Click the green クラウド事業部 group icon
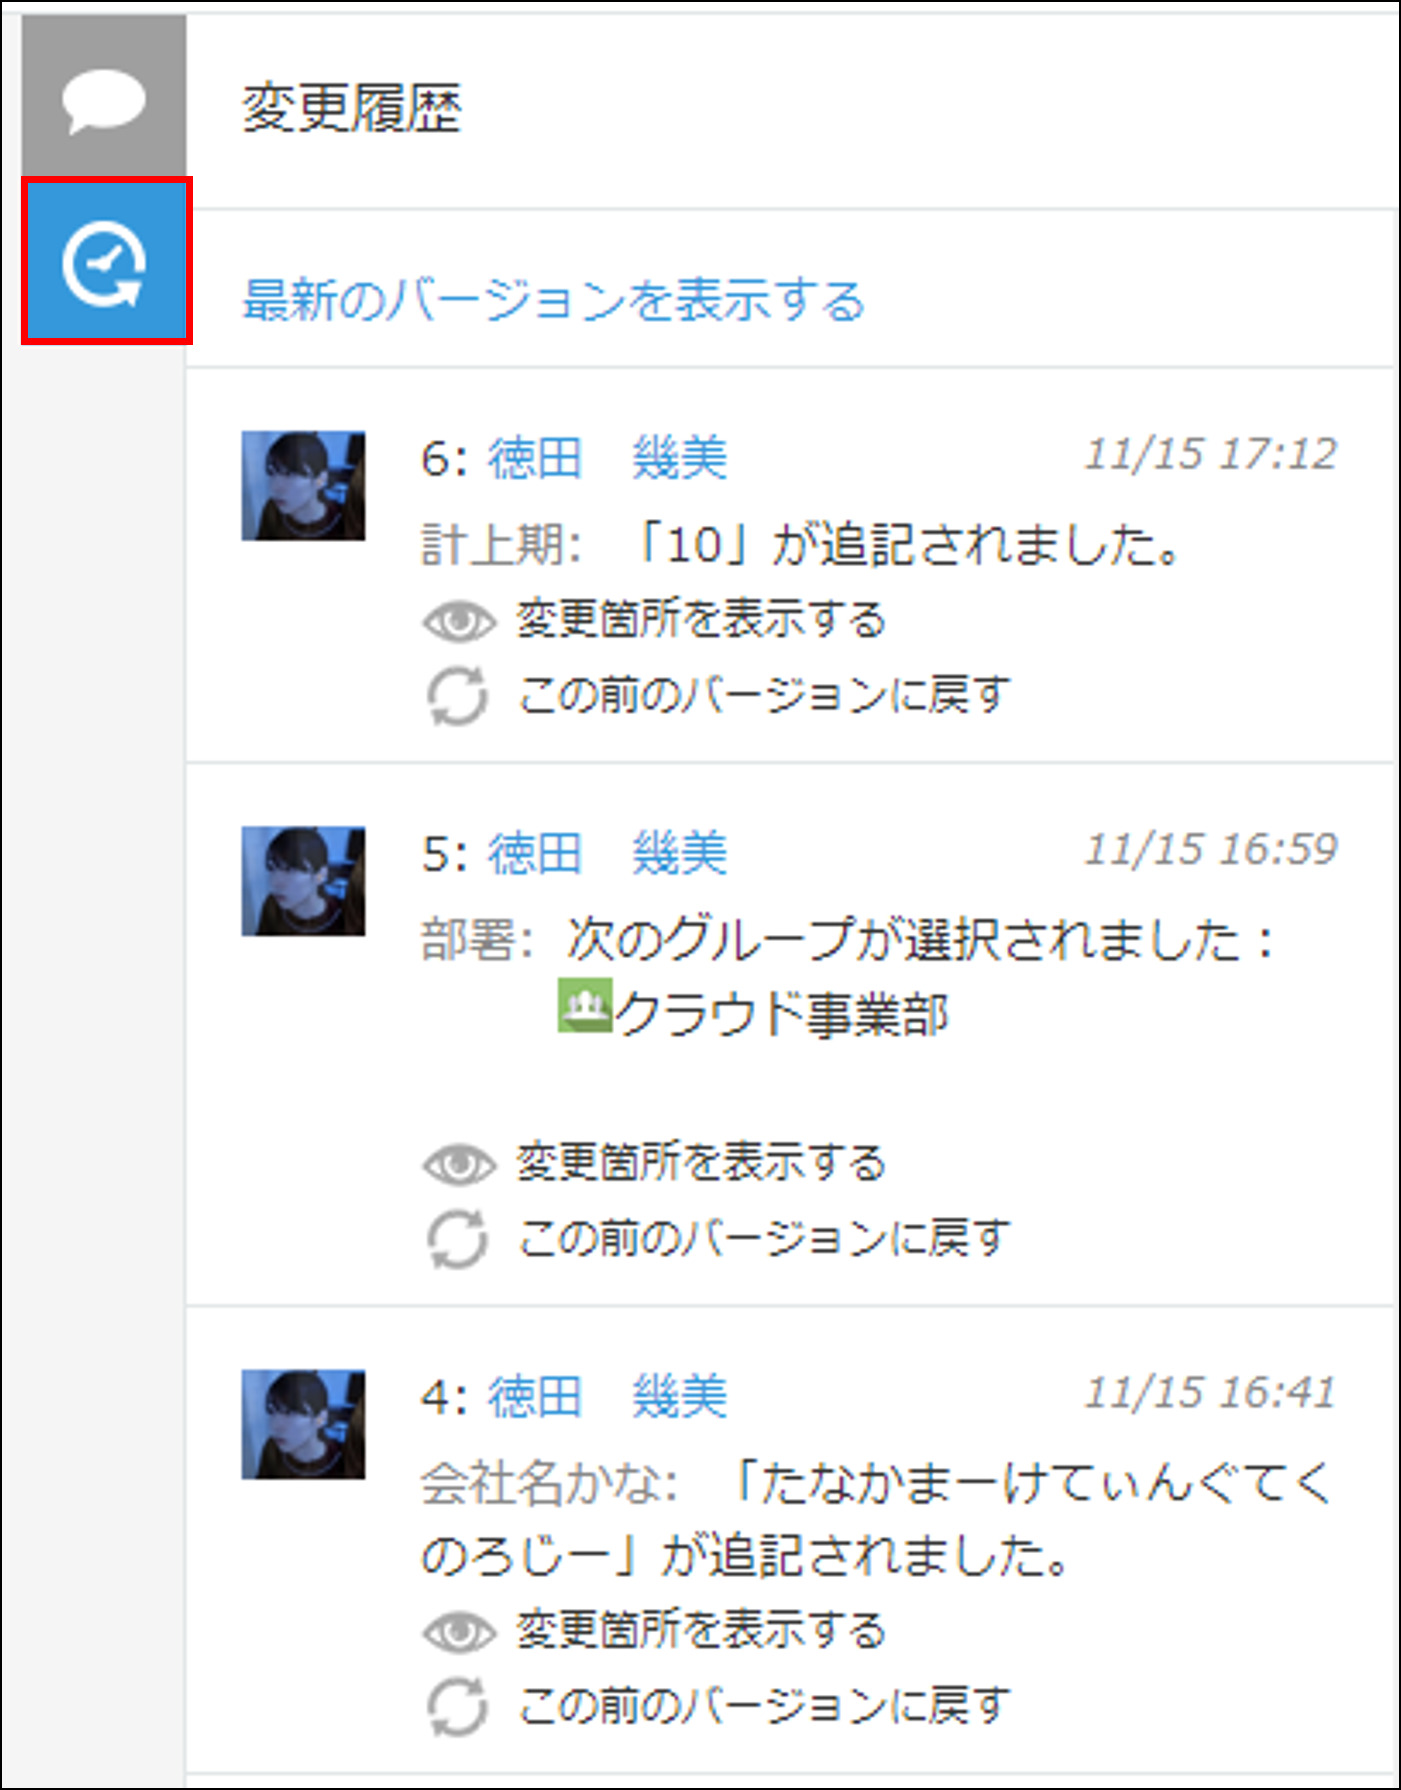This screenshot has width=1401, height=1790. (584, 1005)
